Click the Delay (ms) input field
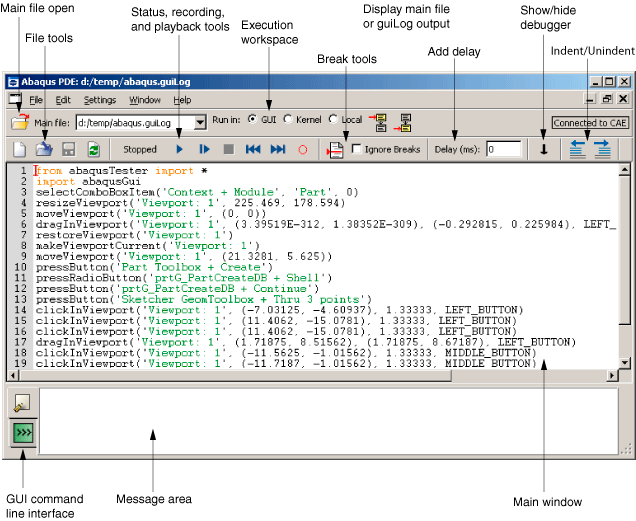 click(504, 149)
